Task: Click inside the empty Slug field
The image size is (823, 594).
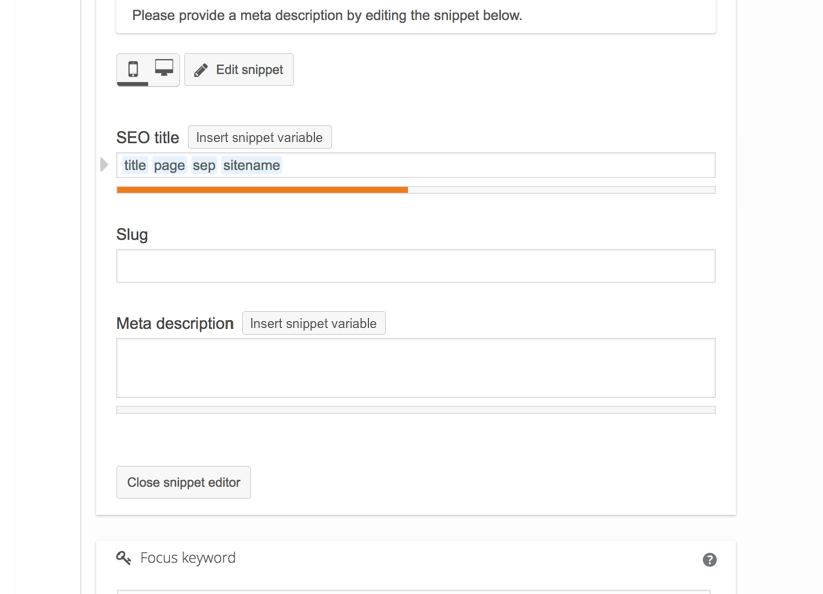Action: 415,265
